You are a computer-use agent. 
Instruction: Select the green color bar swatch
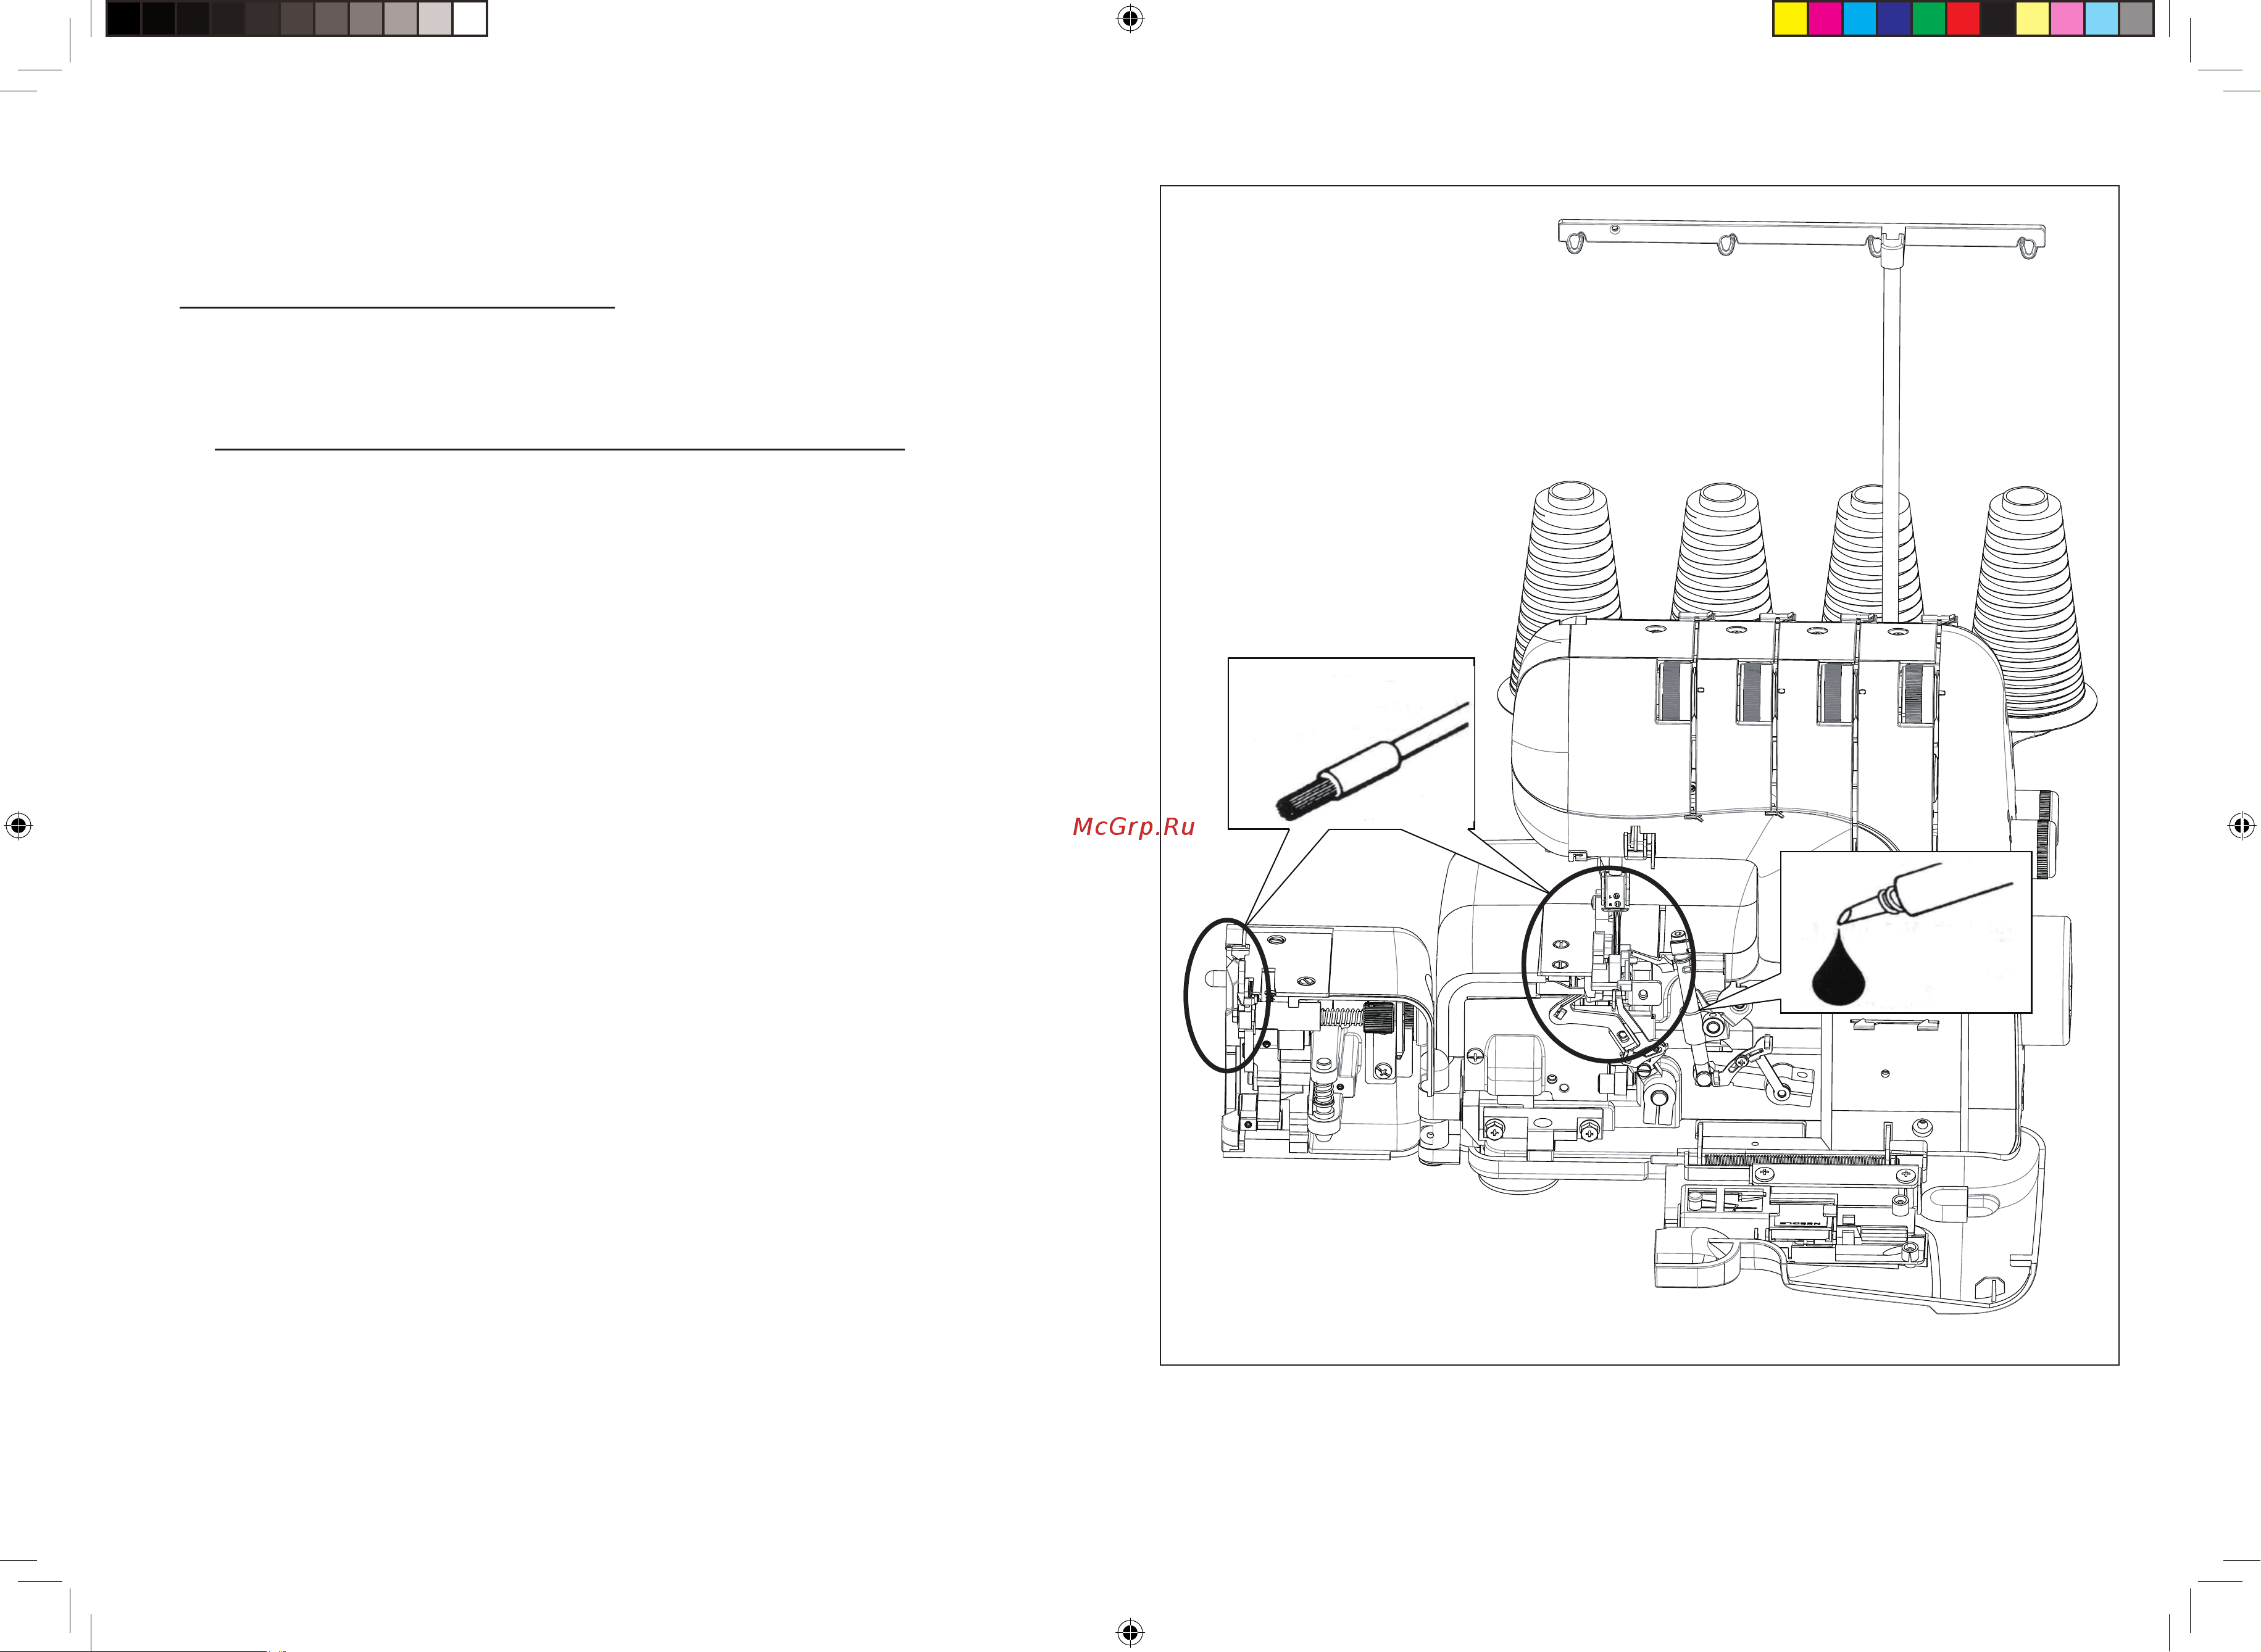(1928, 19)
